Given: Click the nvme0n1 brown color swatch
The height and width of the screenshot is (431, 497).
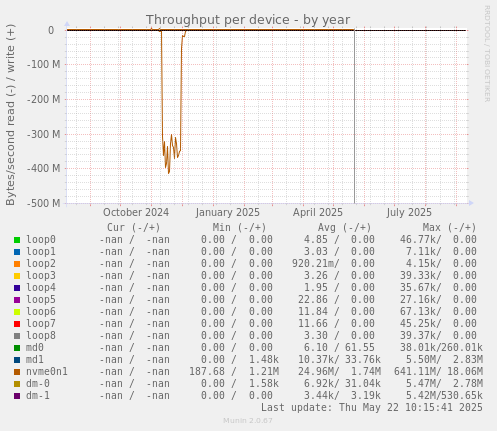Looking at the screenshot, I should pyautogui.click(x=17, y=372).
